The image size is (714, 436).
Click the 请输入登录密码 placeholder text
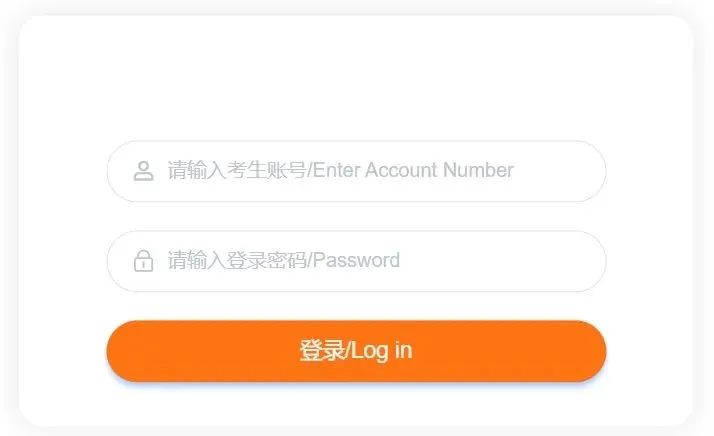[x=237, y=260]
